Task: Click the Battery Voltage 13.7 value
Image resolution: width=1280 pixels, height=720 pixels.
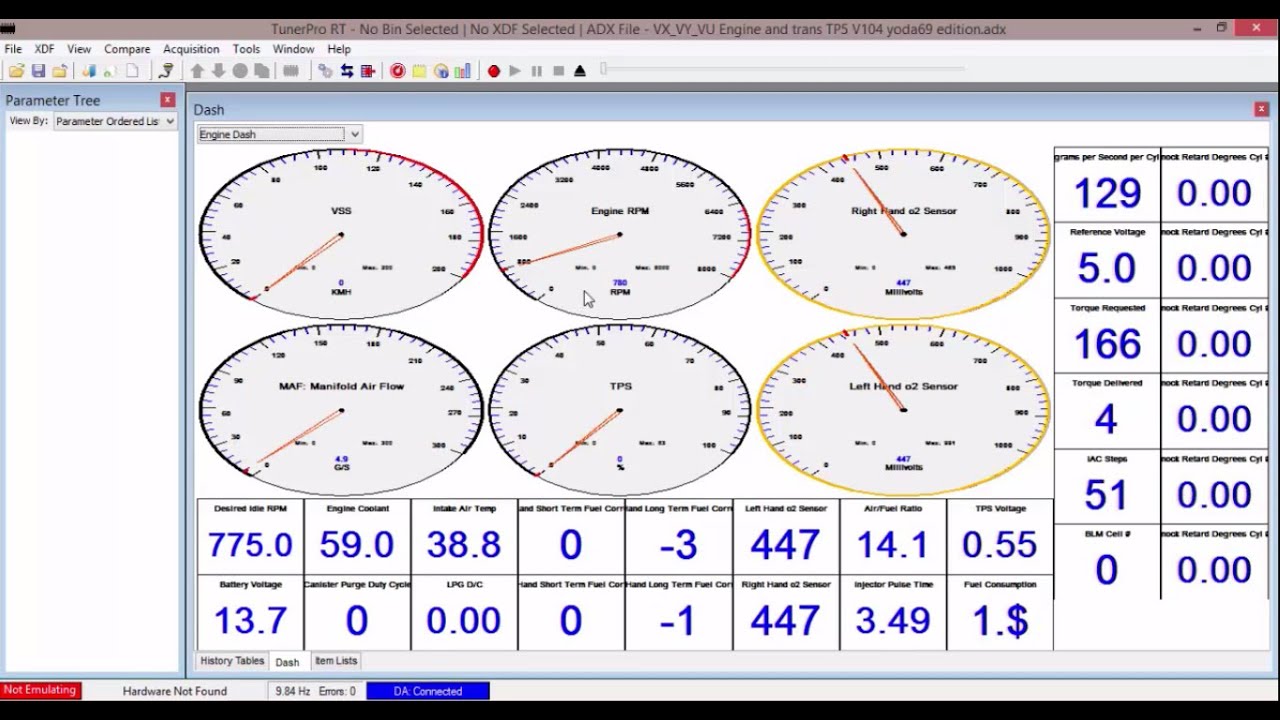Action: click(x=250, y=621)
